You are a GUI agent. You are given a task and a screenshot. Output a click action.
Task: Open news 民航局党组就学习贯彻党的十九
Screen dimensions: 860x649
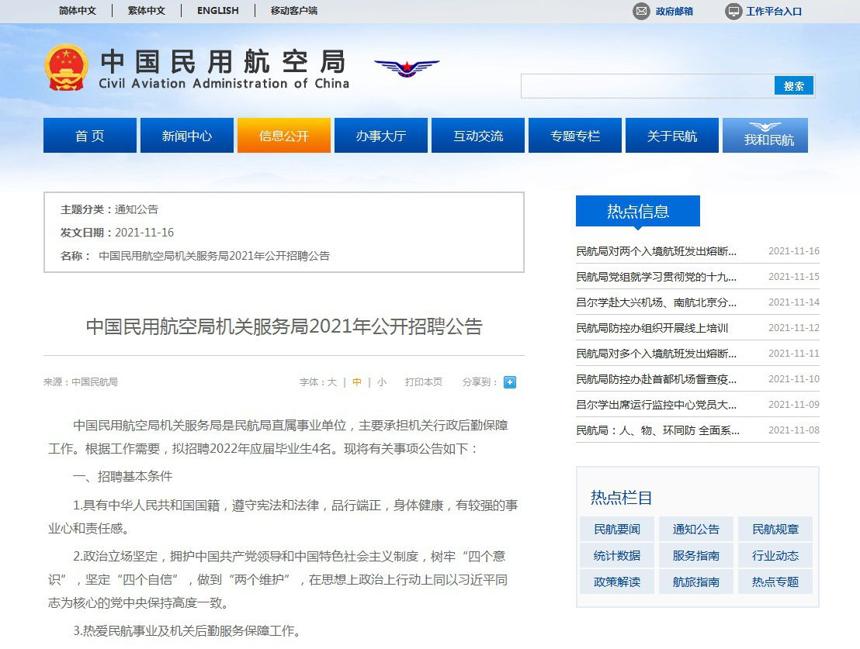[656, 277]
